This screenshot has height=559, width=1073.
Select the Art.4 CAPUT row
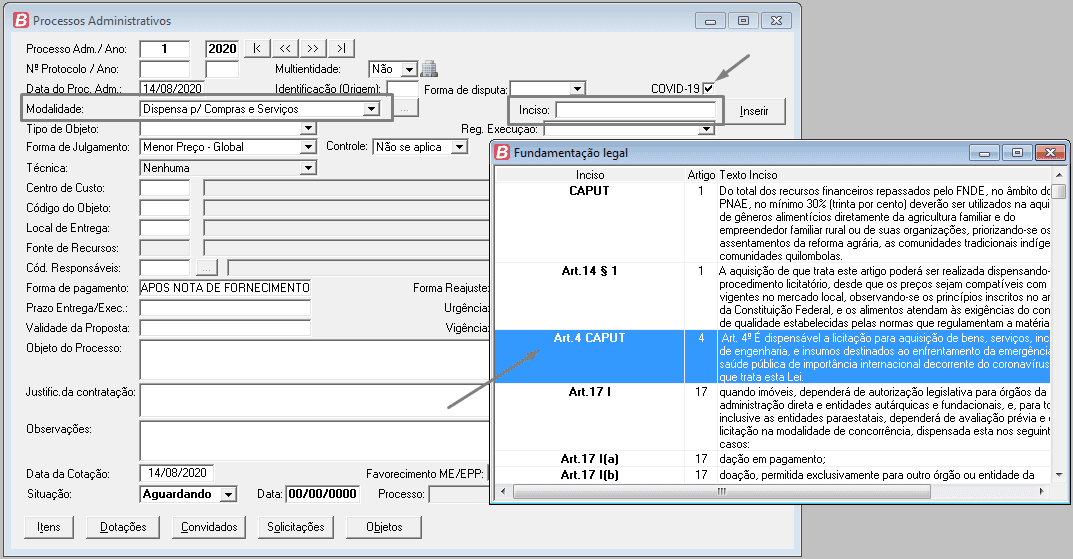[590, 339]
